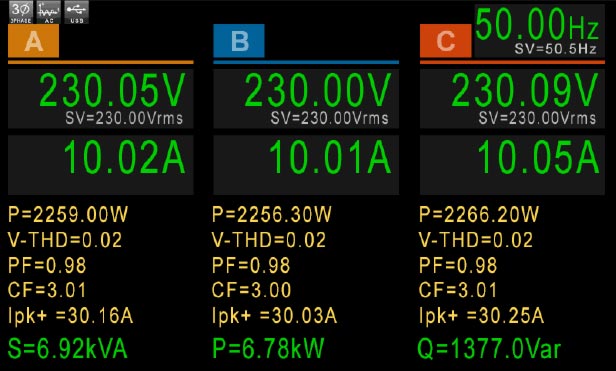Click the P=2266.20W power value
616x371 pixels.
pos(479,215)
